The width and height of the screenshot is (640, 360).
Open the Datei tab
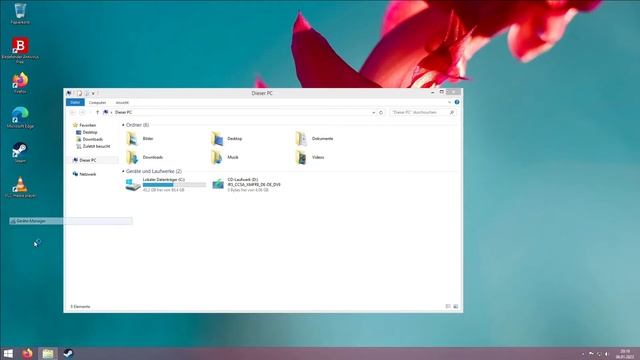pyautogui.click(x=75, y=102)
